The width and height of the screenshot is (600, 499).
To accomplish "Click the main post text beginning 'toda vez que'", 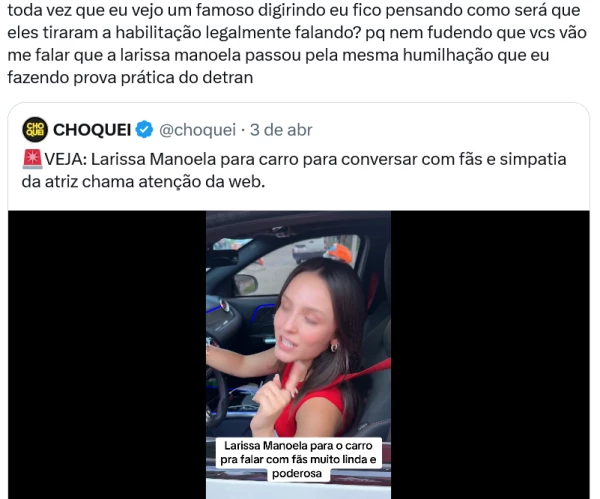I will [297, 44].
